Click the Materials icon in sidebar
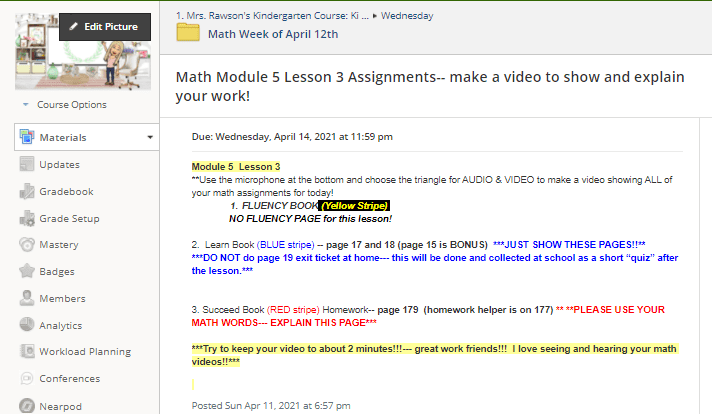712x414 pixels. click(27, 137)
